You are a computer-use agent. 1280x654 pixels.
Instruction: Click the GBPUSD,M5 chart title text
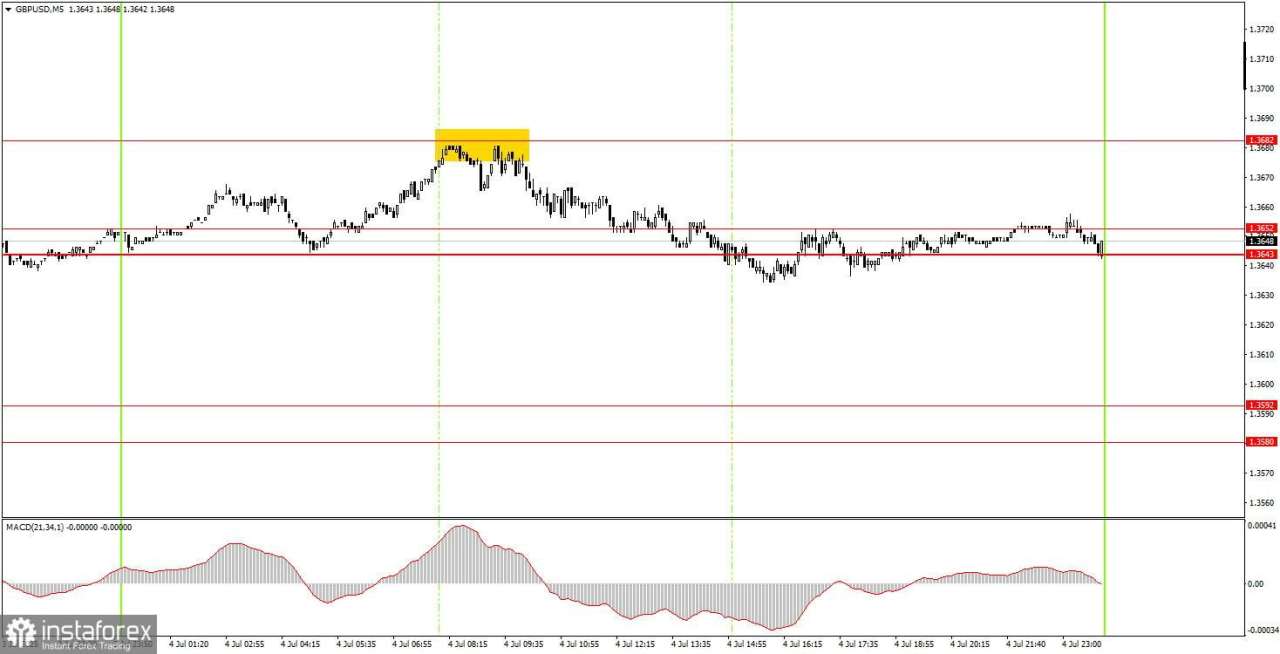coord(39,9)
